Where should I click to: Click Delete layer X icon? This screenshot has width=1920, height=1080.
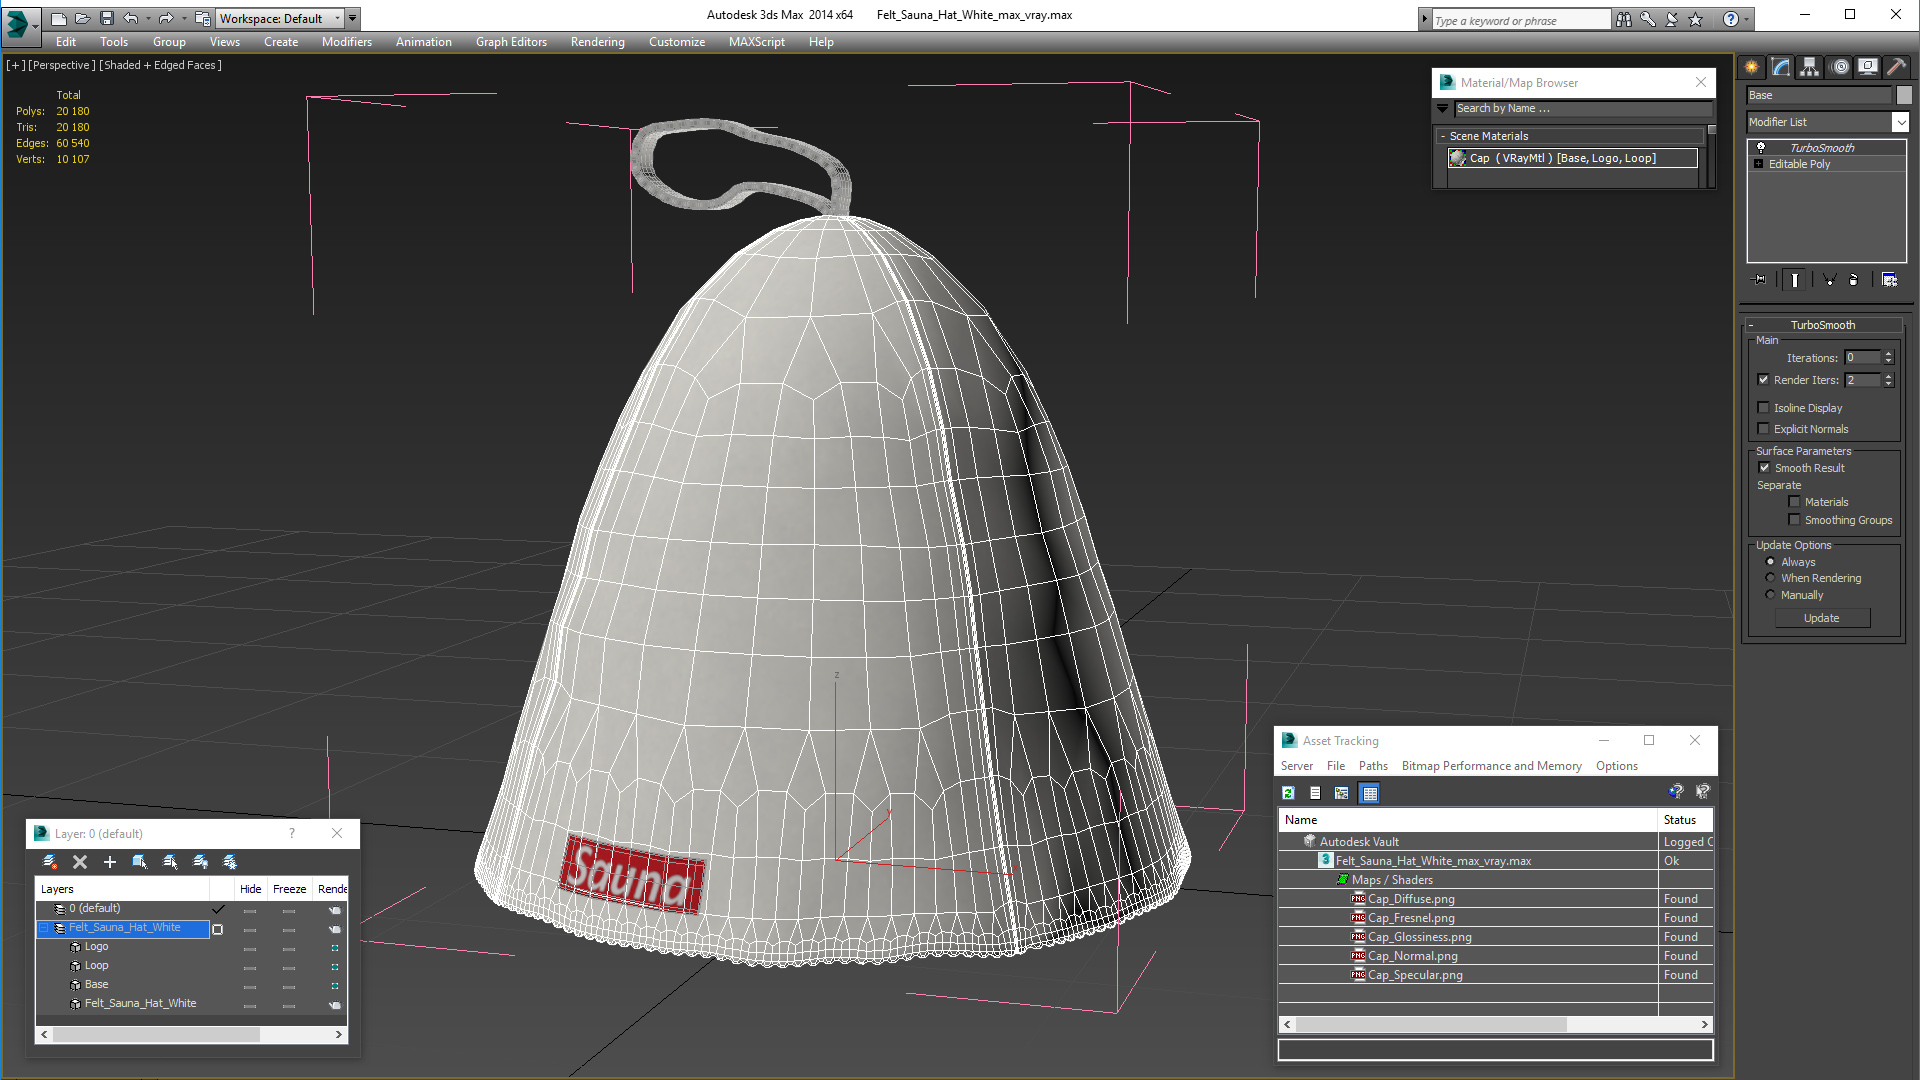click(80, 862)
